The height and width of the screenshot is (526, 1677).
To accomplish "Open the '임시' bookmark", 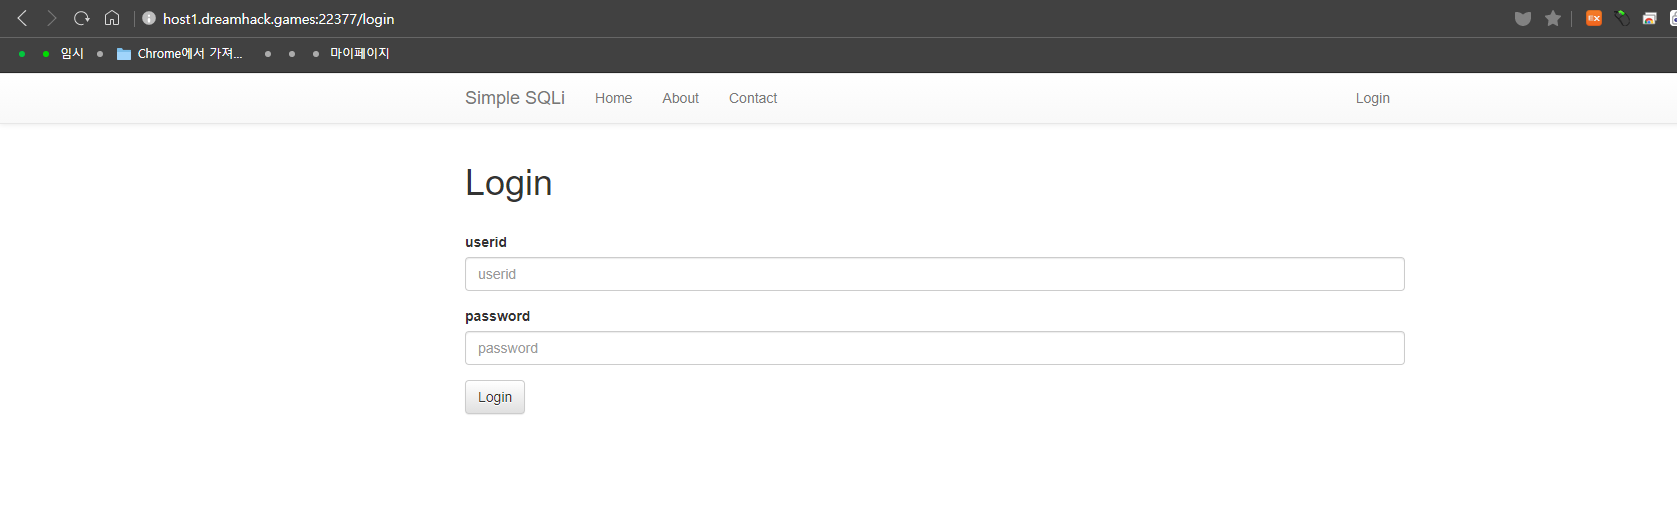I will point(72,54).
